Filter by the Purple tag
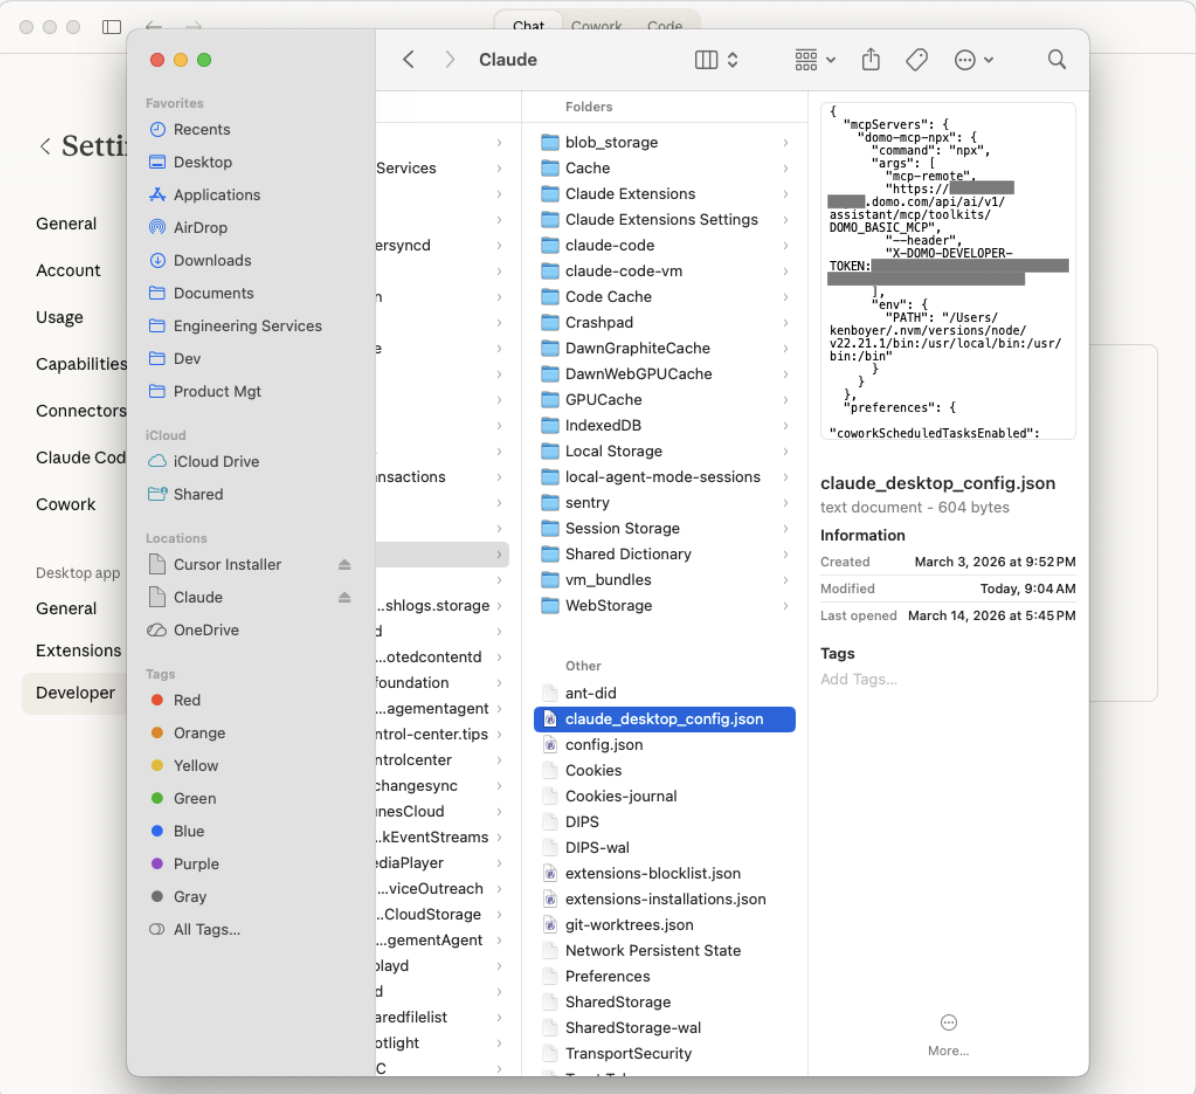 tap(196, 865)
